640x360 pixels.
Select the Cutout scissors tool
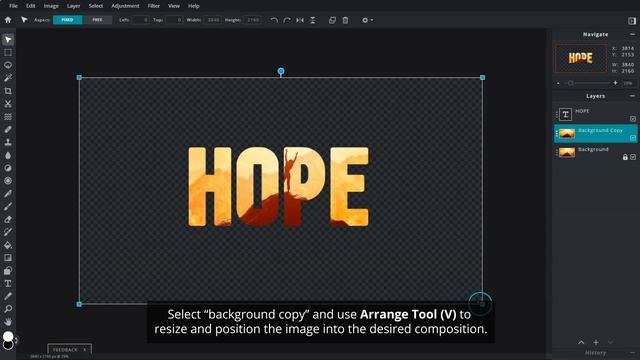[x=8, y=104]
